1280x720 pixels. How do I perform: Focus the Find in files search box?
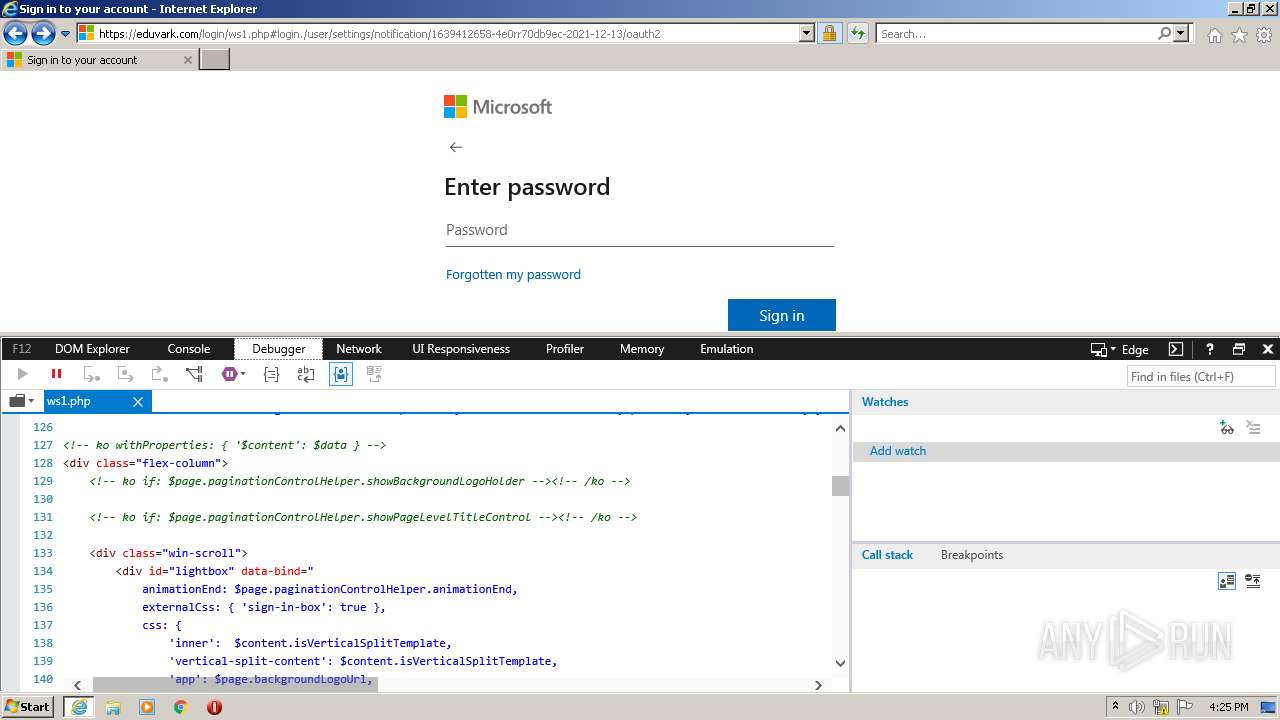point(1201,376)
